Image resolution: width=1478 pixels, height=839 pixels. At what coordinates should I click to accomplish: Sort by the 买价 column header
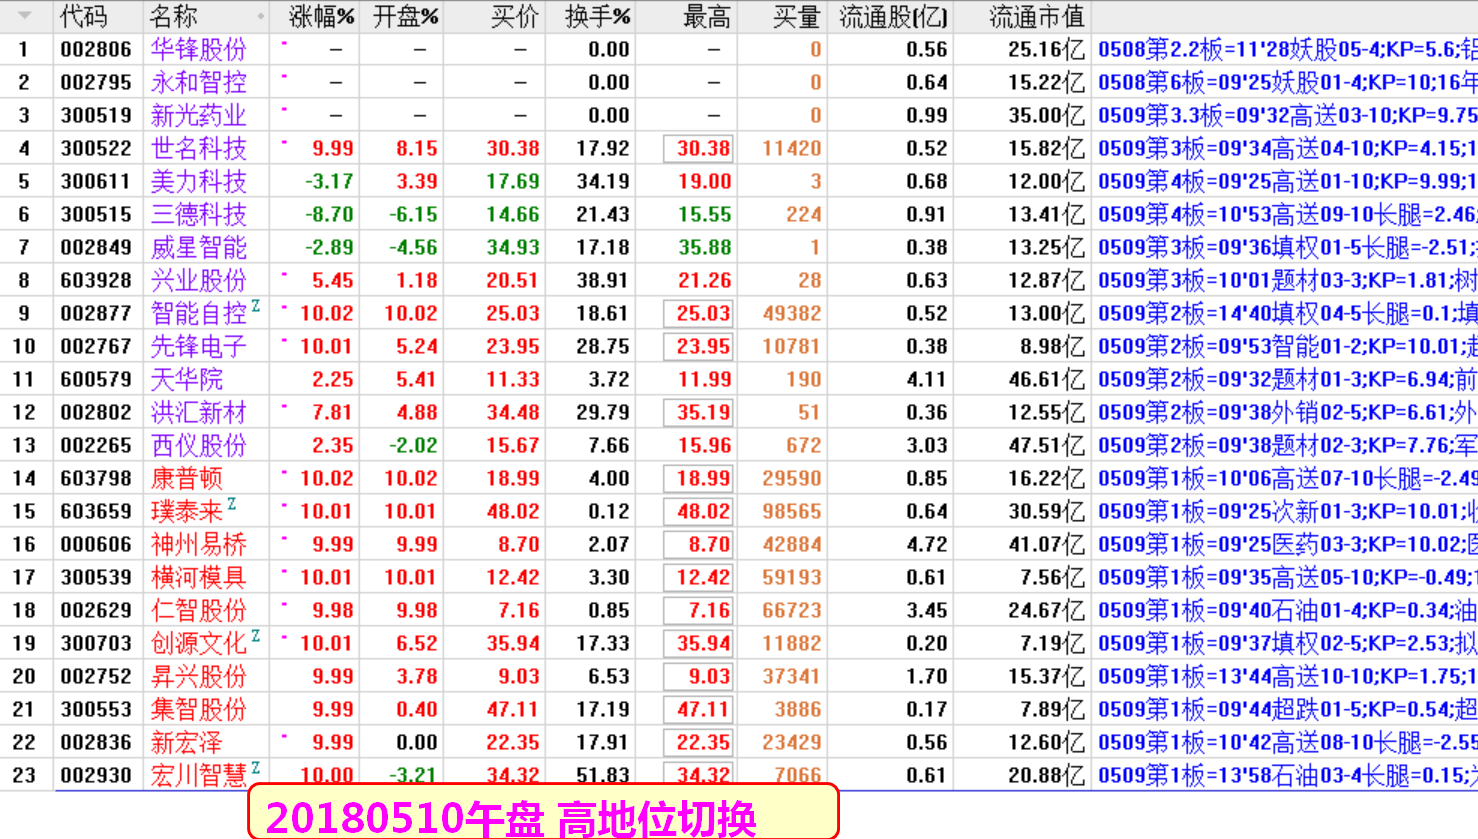tap(515, 16)
